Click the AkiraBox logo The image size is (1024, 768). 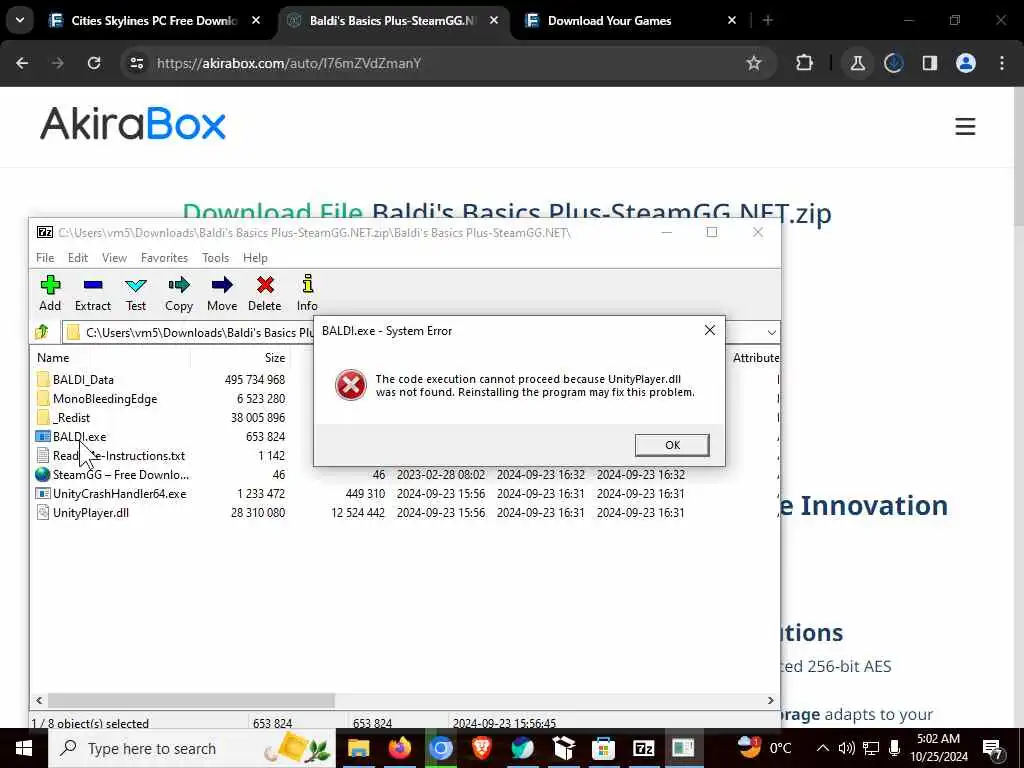(133, 123)
